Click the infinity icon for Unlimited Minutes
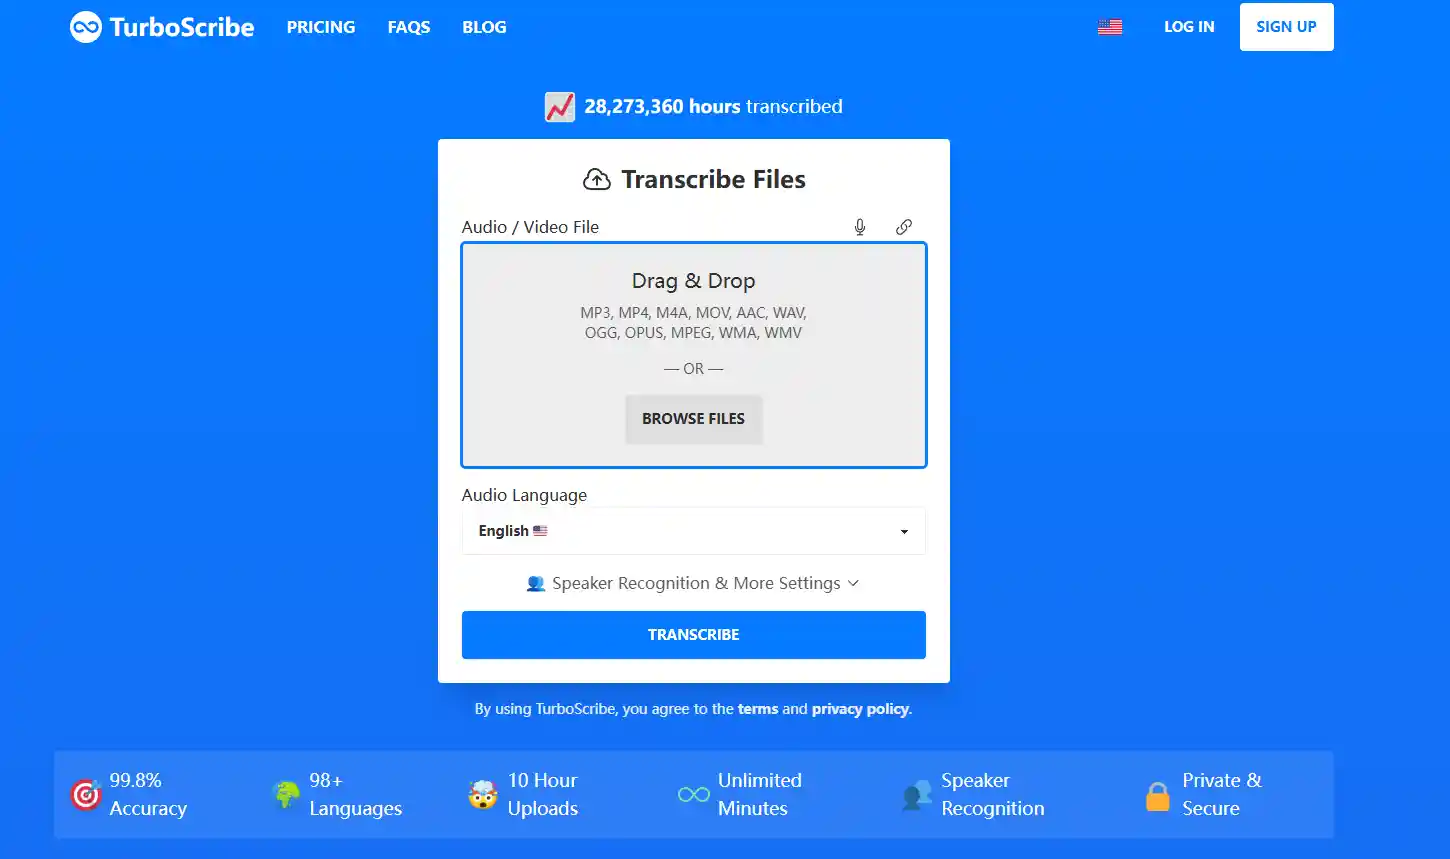The image size is (1450, 859). (x=692, y=794)
